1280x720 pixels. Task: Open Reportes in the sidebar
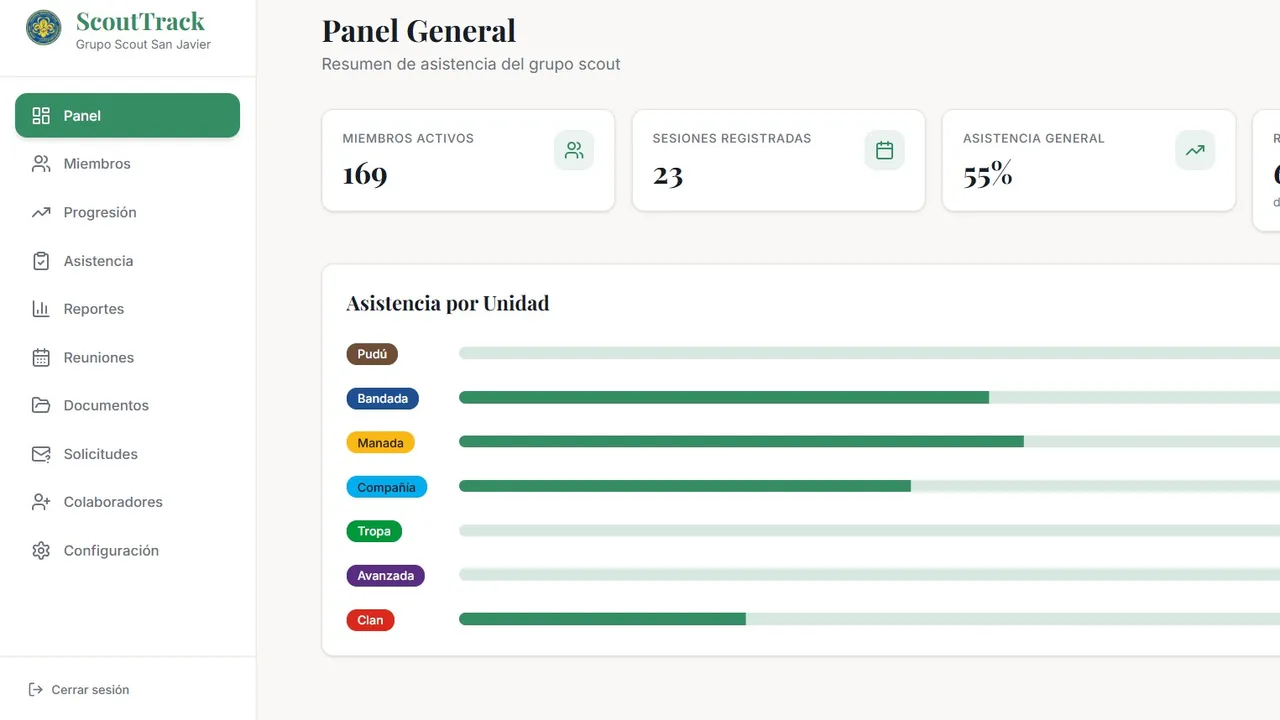127,309
